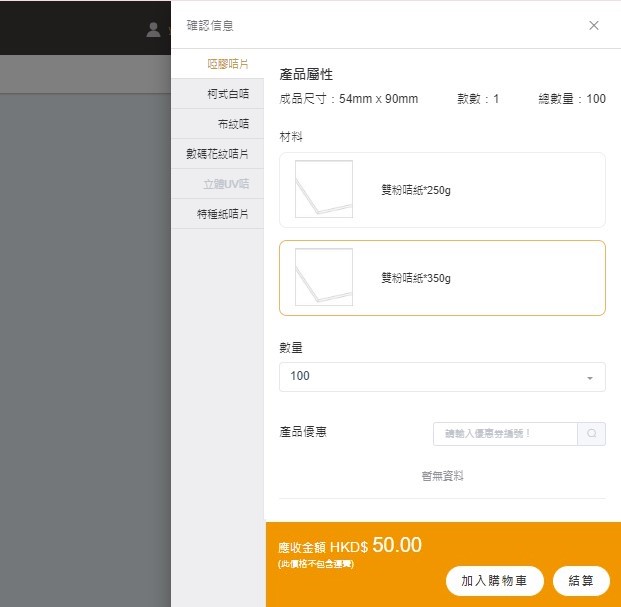Screen dimensions: 621x607
Task: Close the 確認信息 dialog
Action: coord(594,26)
